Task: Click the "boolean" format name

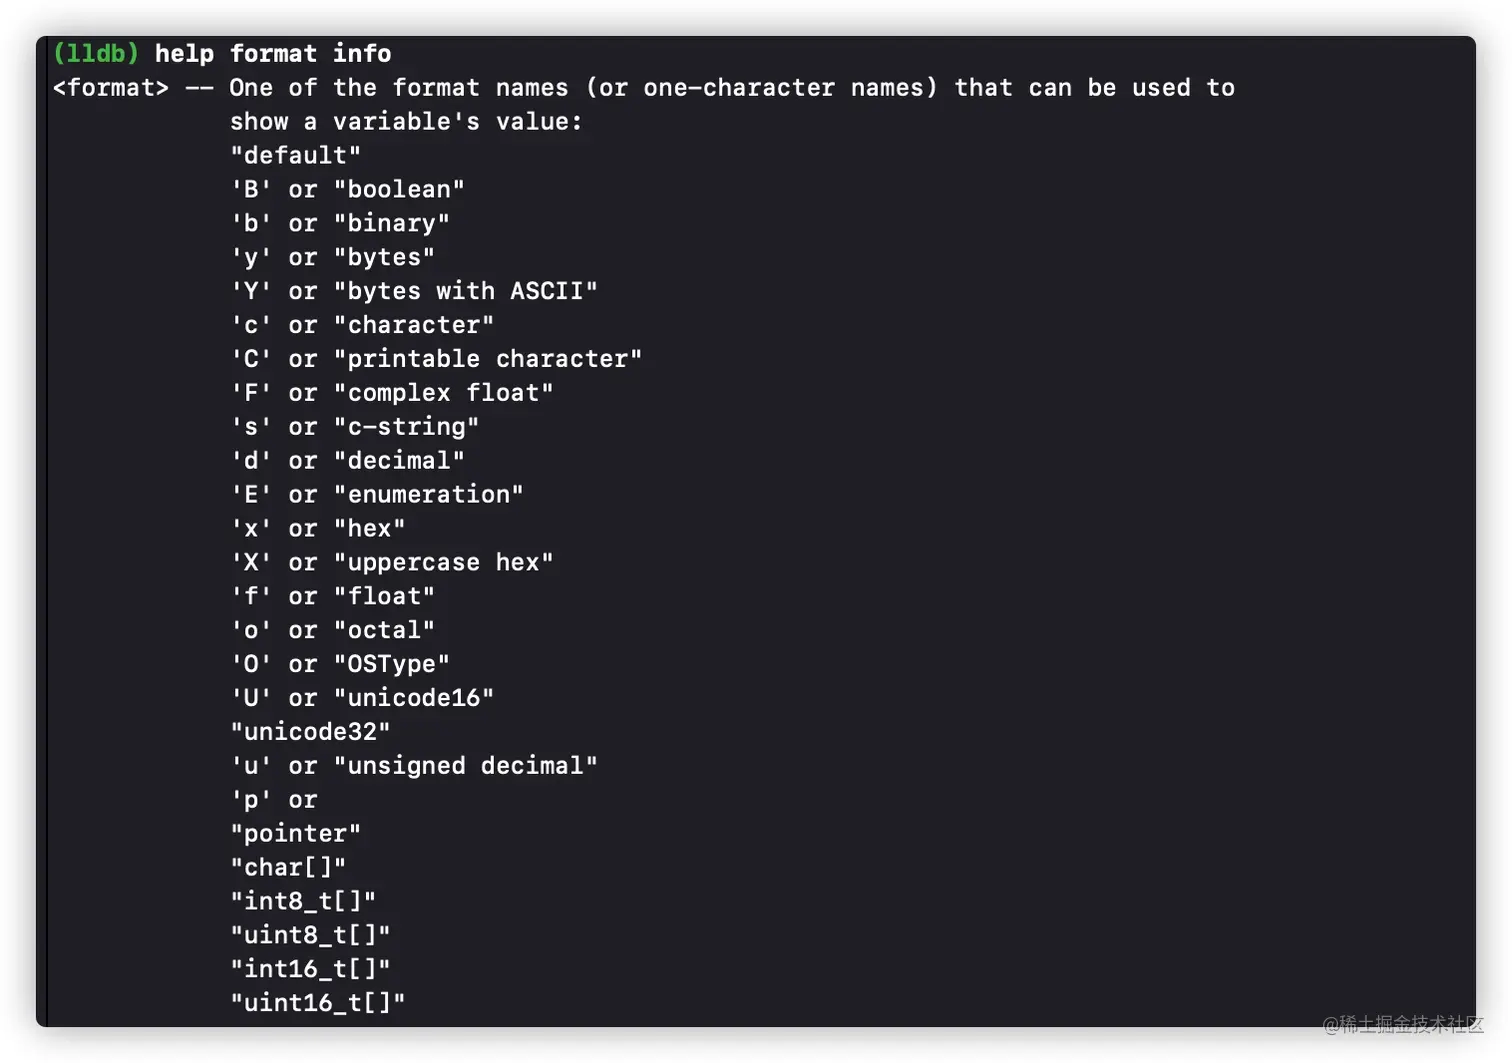Action: point(399,190)
